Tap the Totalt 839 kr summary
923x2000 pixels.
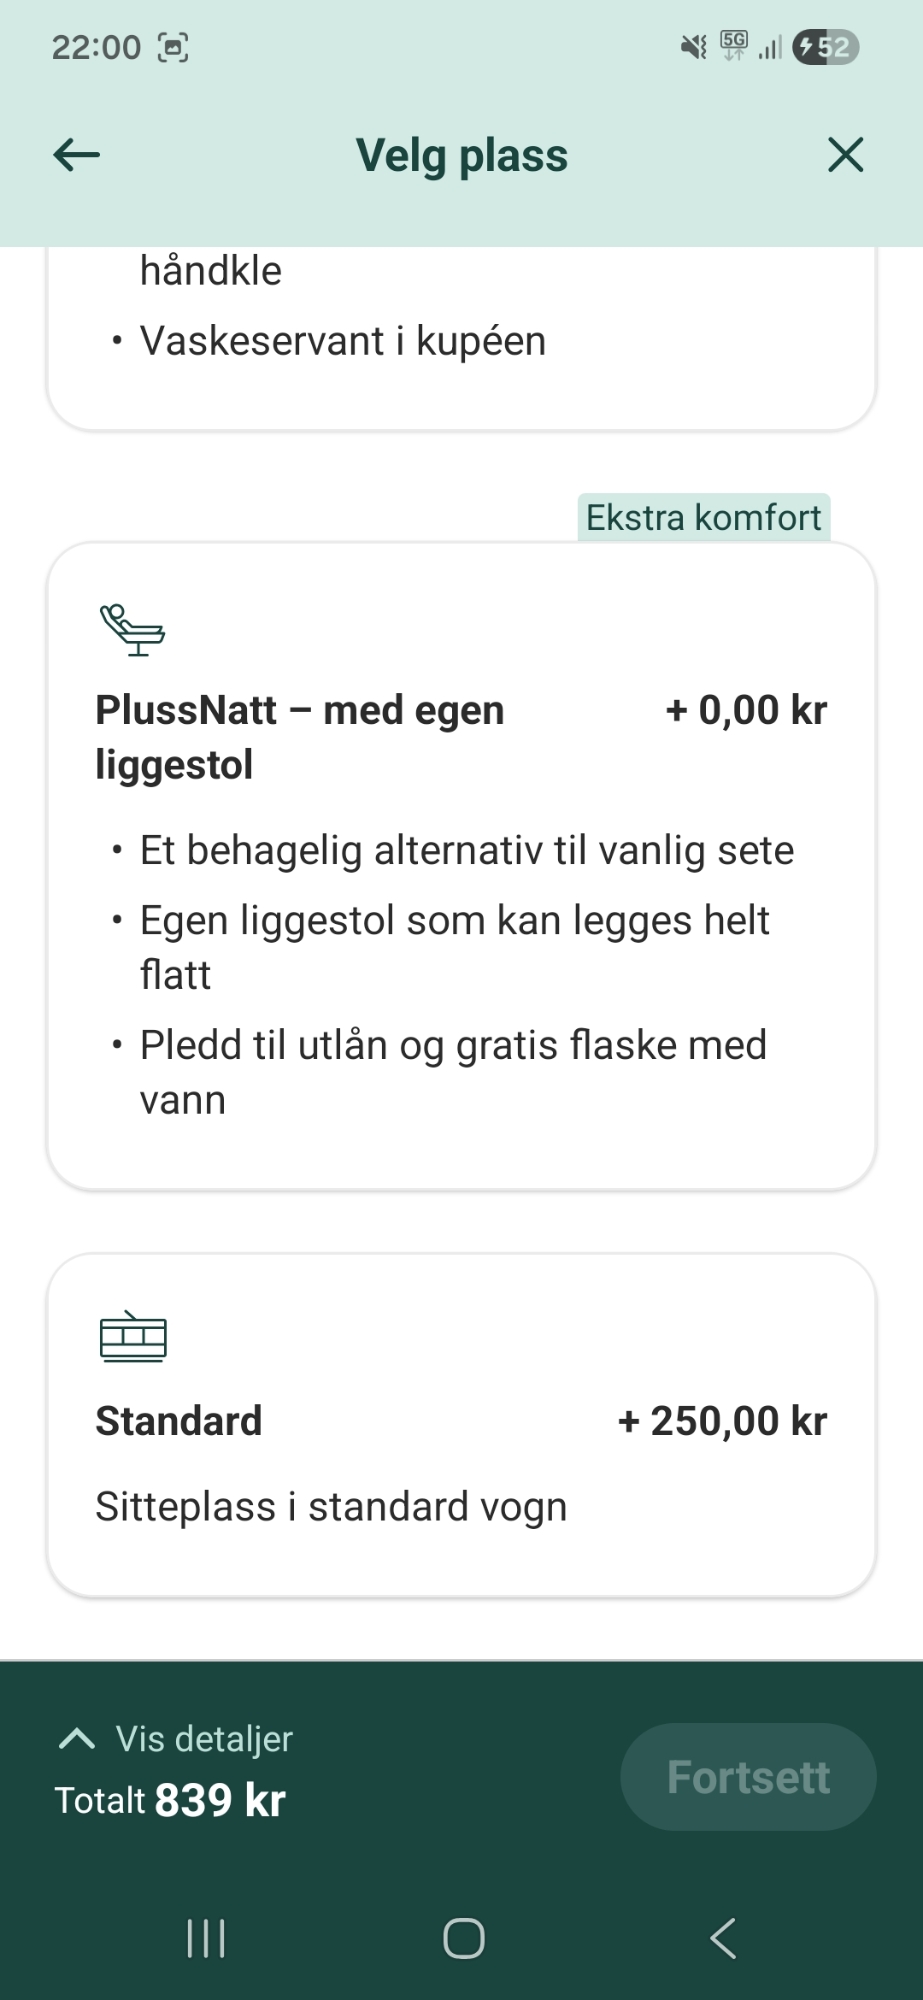(170, 1800)
